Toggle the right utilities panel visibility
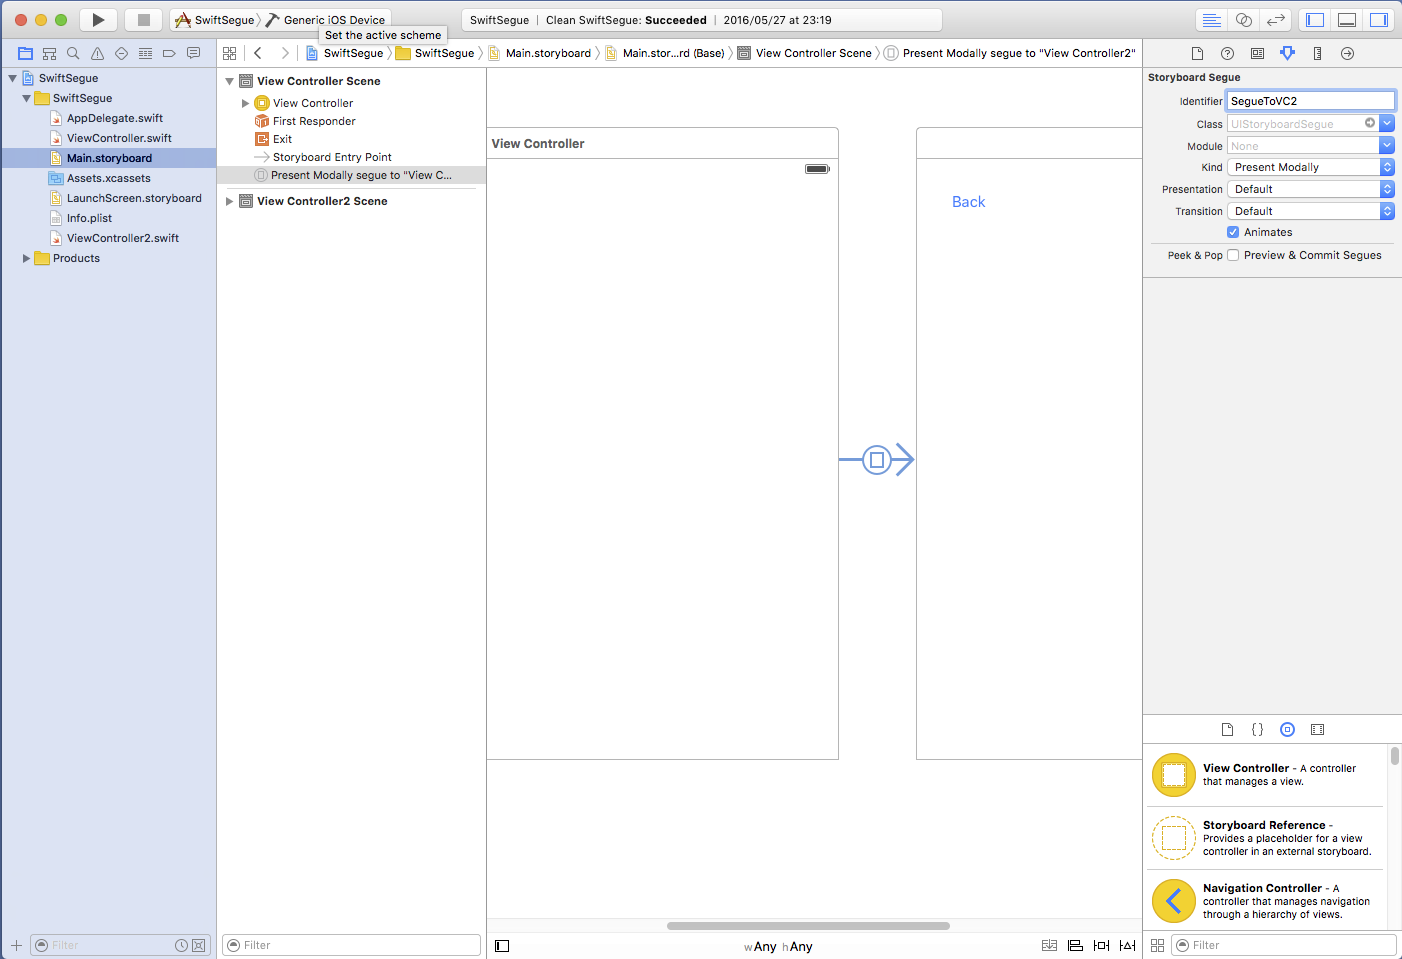Screen dimensions: 1402x959 [x=1378, y=20]
